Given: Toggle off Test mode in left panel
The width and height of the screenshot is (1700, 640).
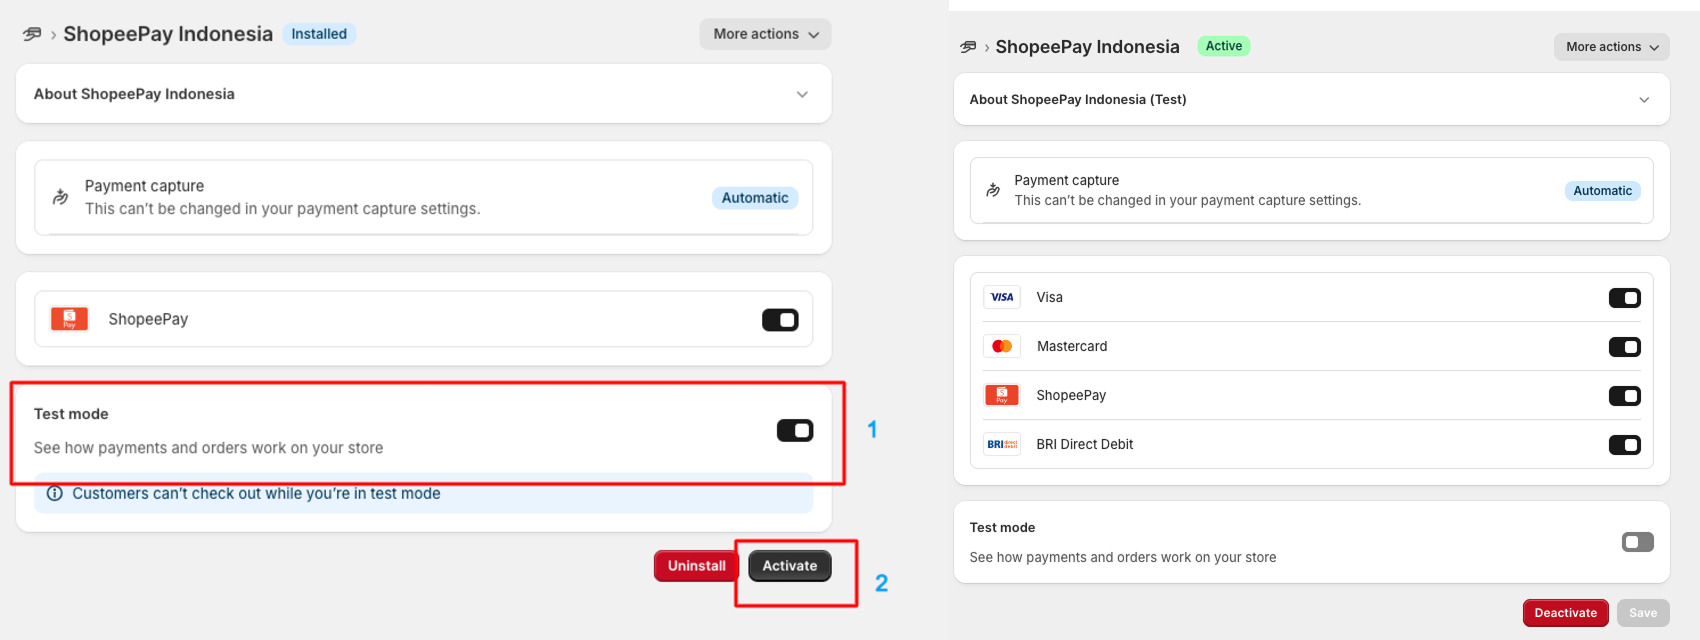Looking at the screenshot, I should 795,430.
